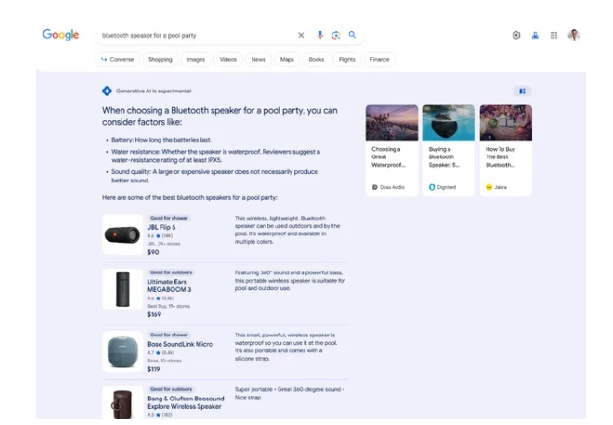613x425 pixels.
Task: Open the Ultimate Ears MEGABOOM 3 title
Action: tap(169, 286)
